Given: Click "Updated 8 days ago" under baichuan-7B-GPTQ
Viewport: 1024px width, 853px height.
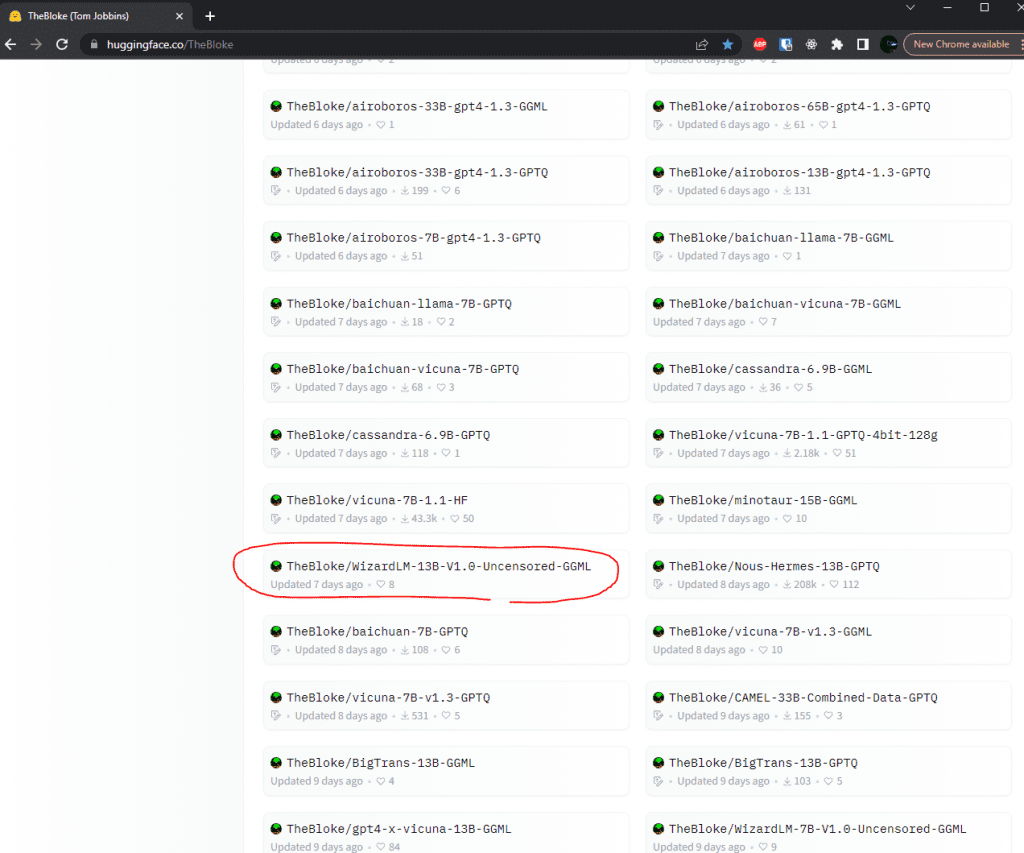Looking at the screenshot, I should pos(341,650).
